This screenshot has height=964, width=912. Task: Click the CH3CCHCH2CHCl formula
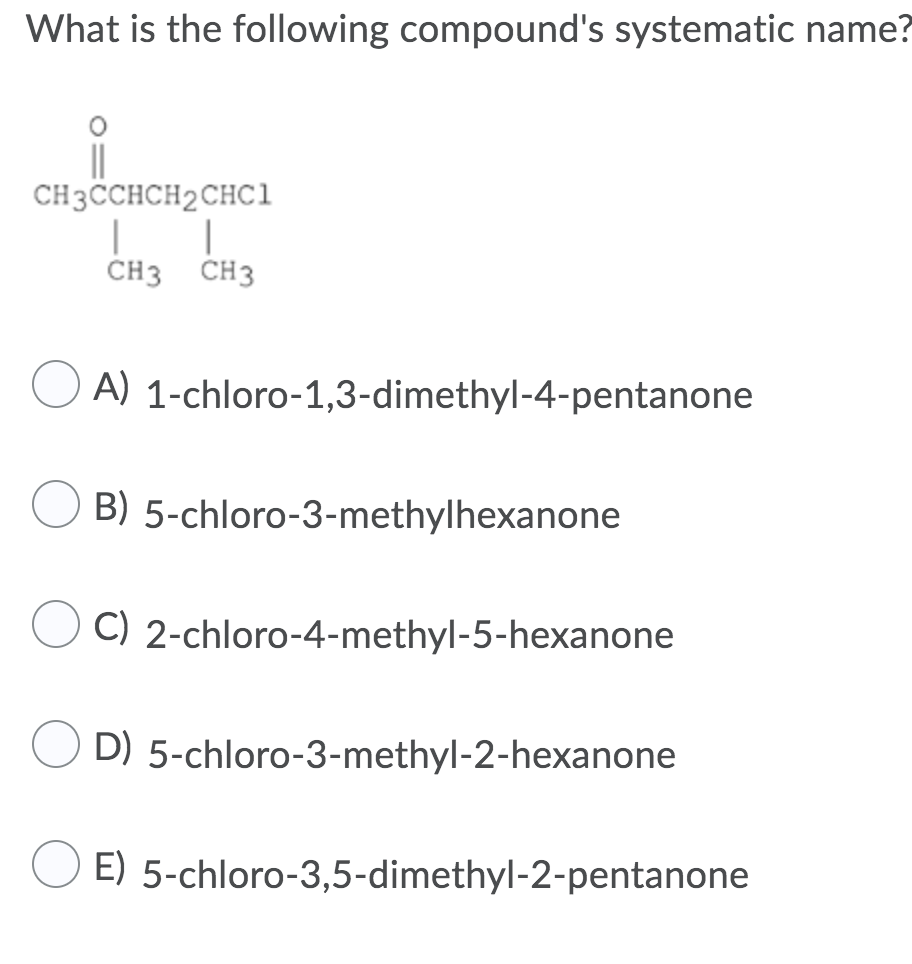[x=150, y=196]
